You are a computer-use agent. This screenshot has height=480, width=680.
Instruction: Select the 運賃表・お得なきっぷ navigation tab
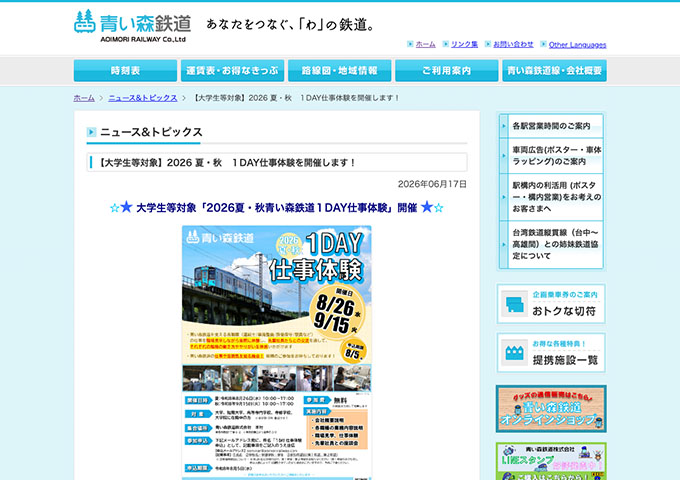coord(232,71)
